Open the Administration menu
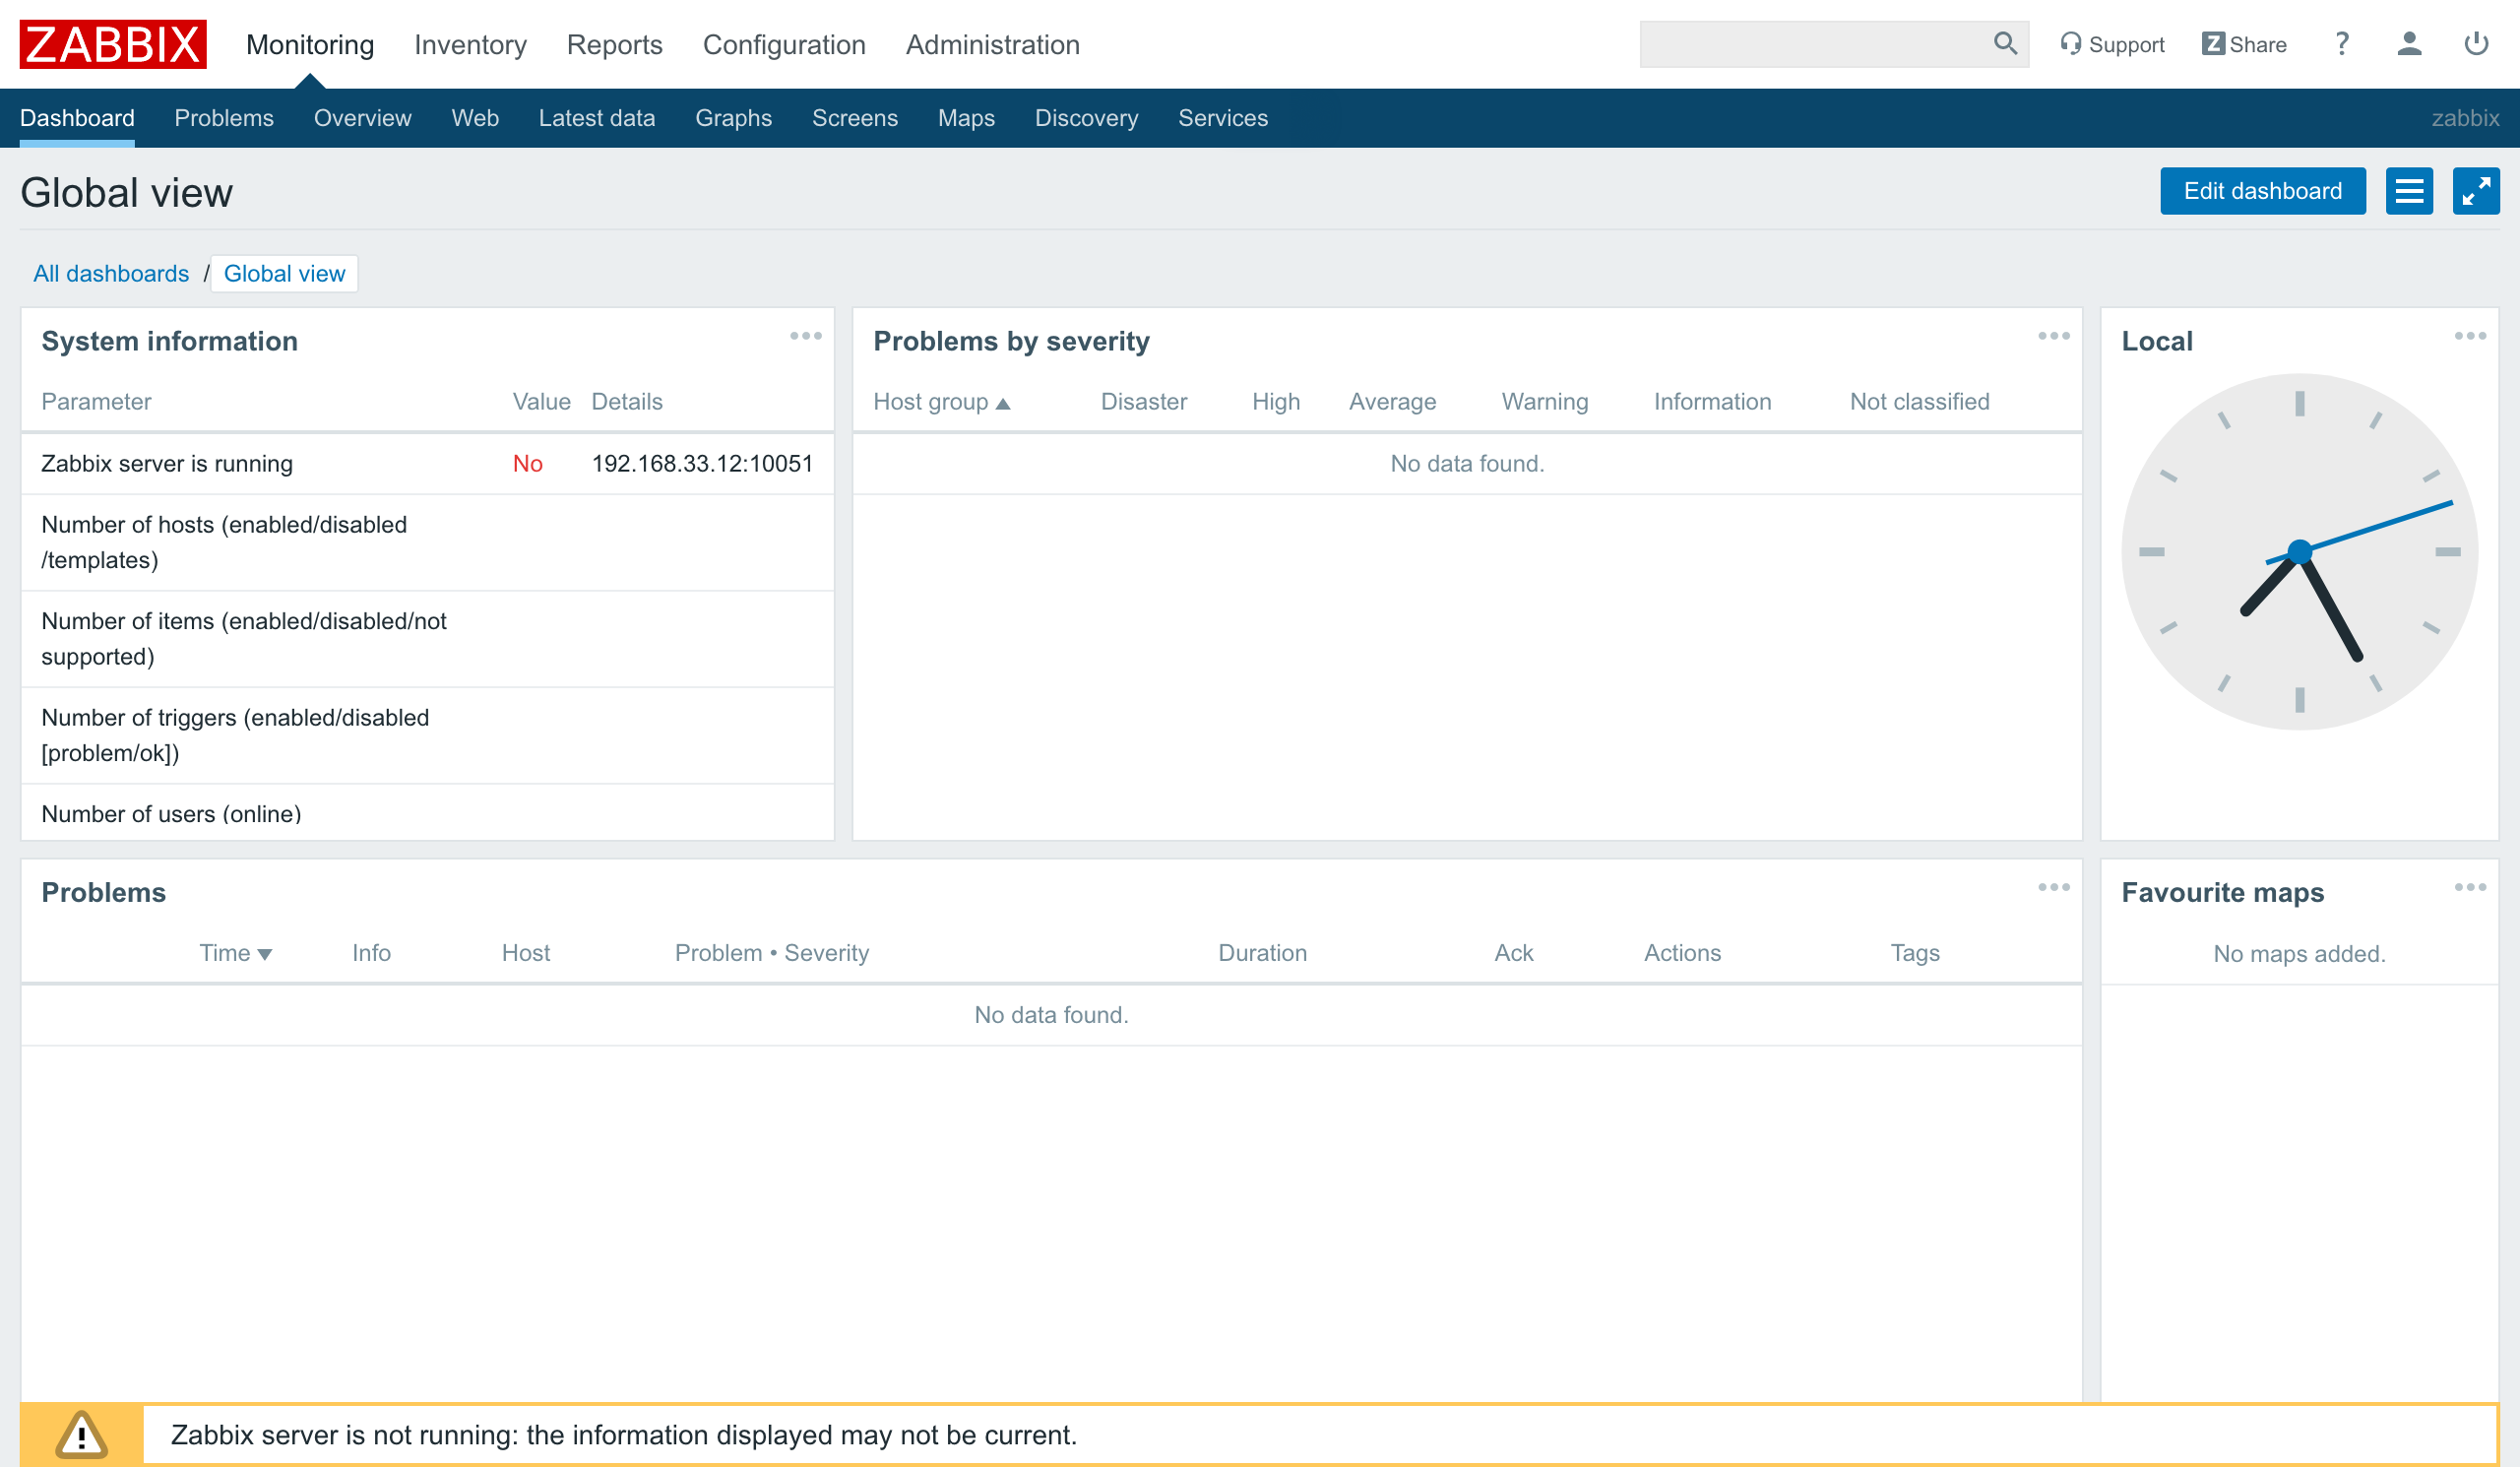The width and height of the screenshot is (2520, 1467). pos(991,45)
